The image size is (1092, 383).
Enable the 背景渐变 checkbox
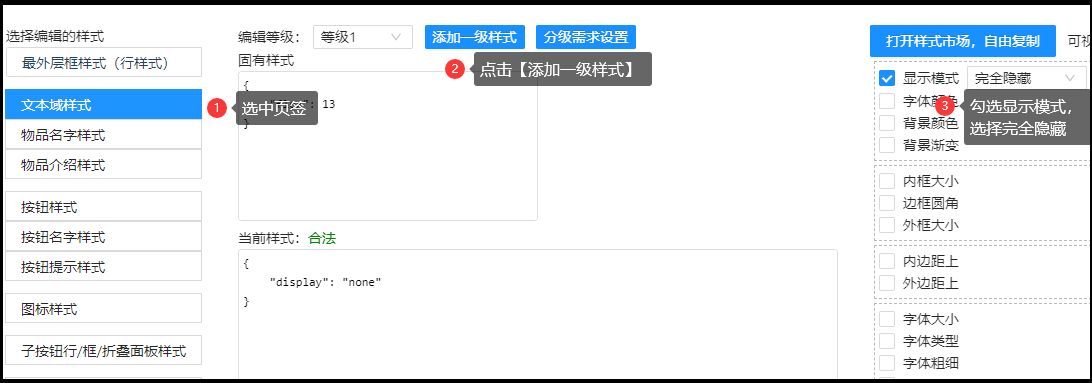[887, 146]
